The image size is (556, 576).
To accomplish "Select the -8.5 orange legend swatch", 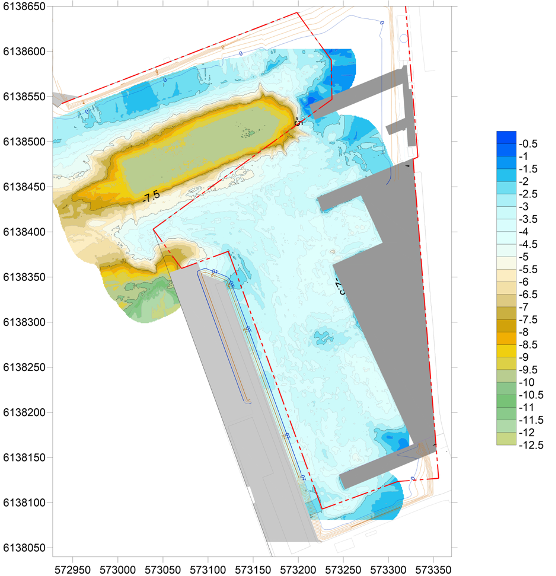I will click(x=506, y=338).
